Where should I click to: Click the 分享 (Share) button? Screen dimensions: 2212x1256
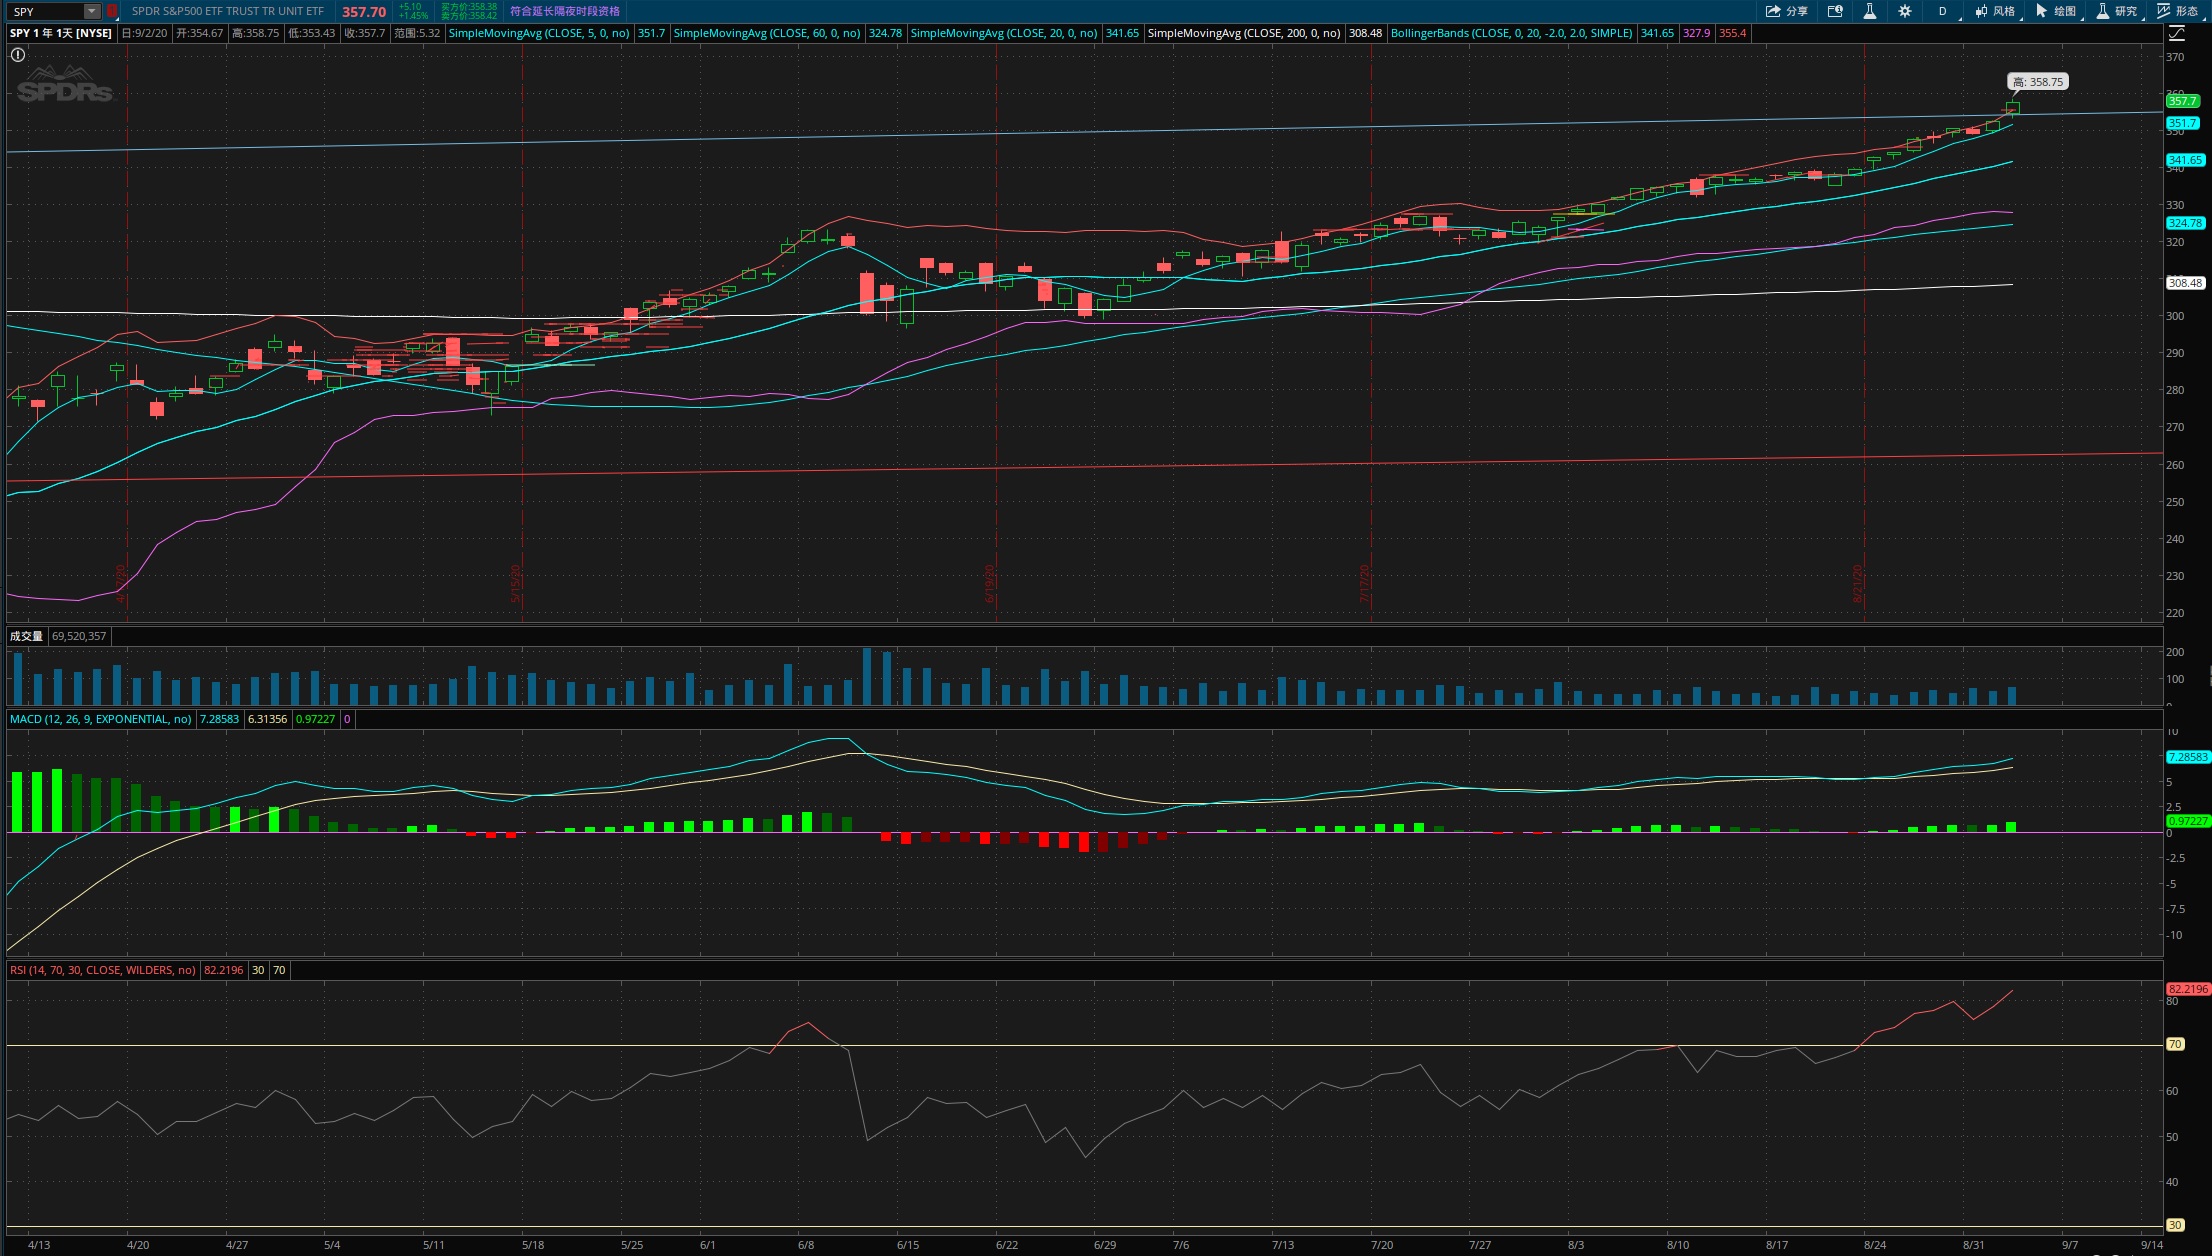tap(1787, 11)
